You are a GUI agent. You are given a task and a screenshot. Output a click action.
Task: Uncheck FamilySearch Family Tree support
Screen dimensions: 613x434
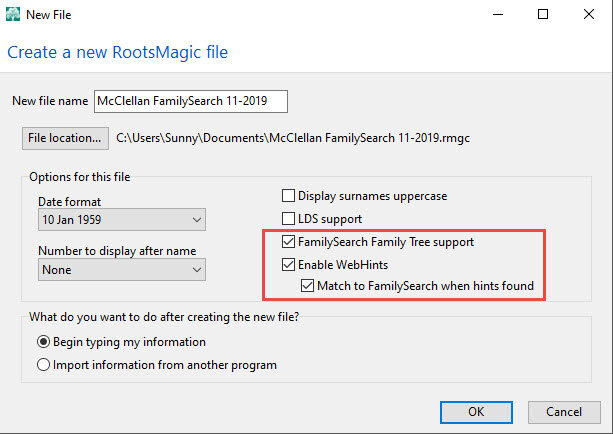(x=289, y=242)
